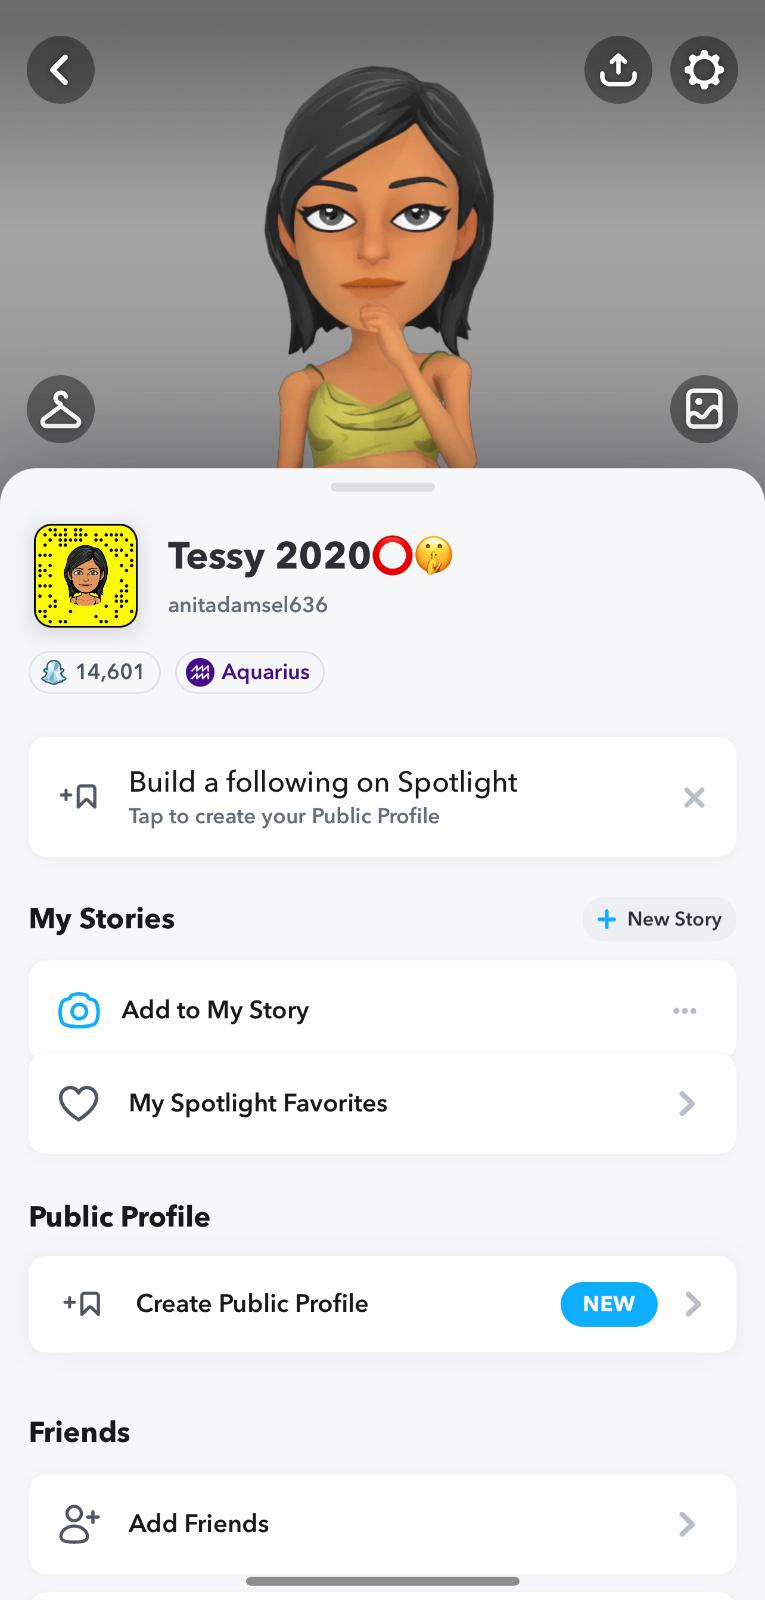Viewport: 765px width, 1600px height.
Task: Tap the New Story button
Action: [660, 919]
